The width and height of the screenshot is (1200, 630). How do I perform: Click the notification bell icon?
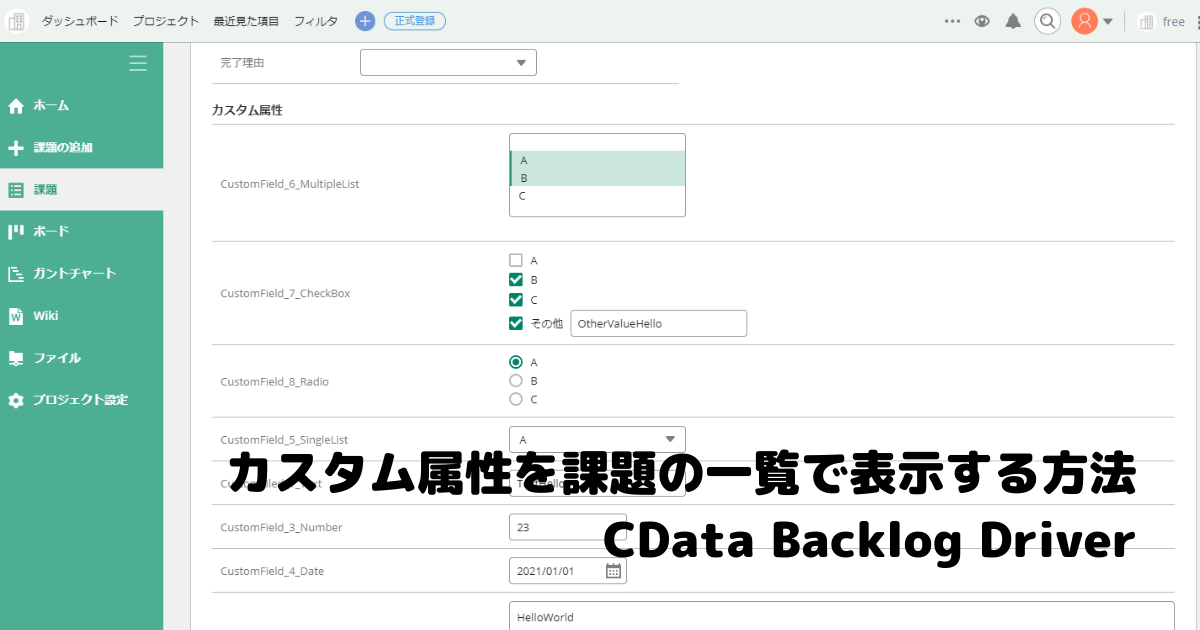(x=1013, y=20)
